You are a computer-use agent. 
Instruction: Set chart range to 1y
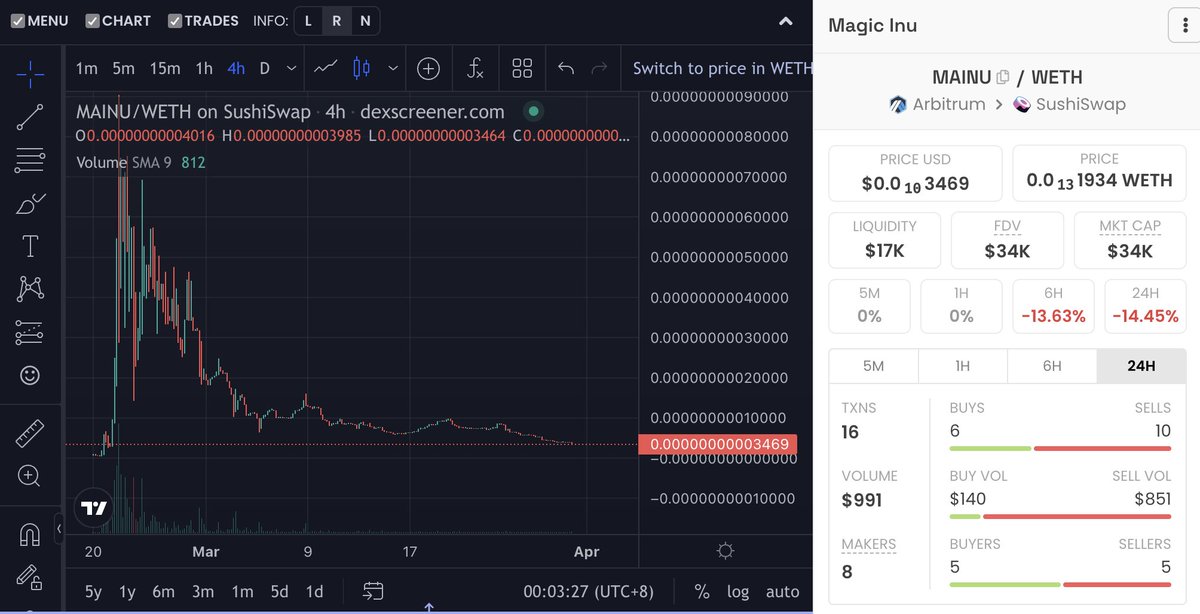click(127, 591)
